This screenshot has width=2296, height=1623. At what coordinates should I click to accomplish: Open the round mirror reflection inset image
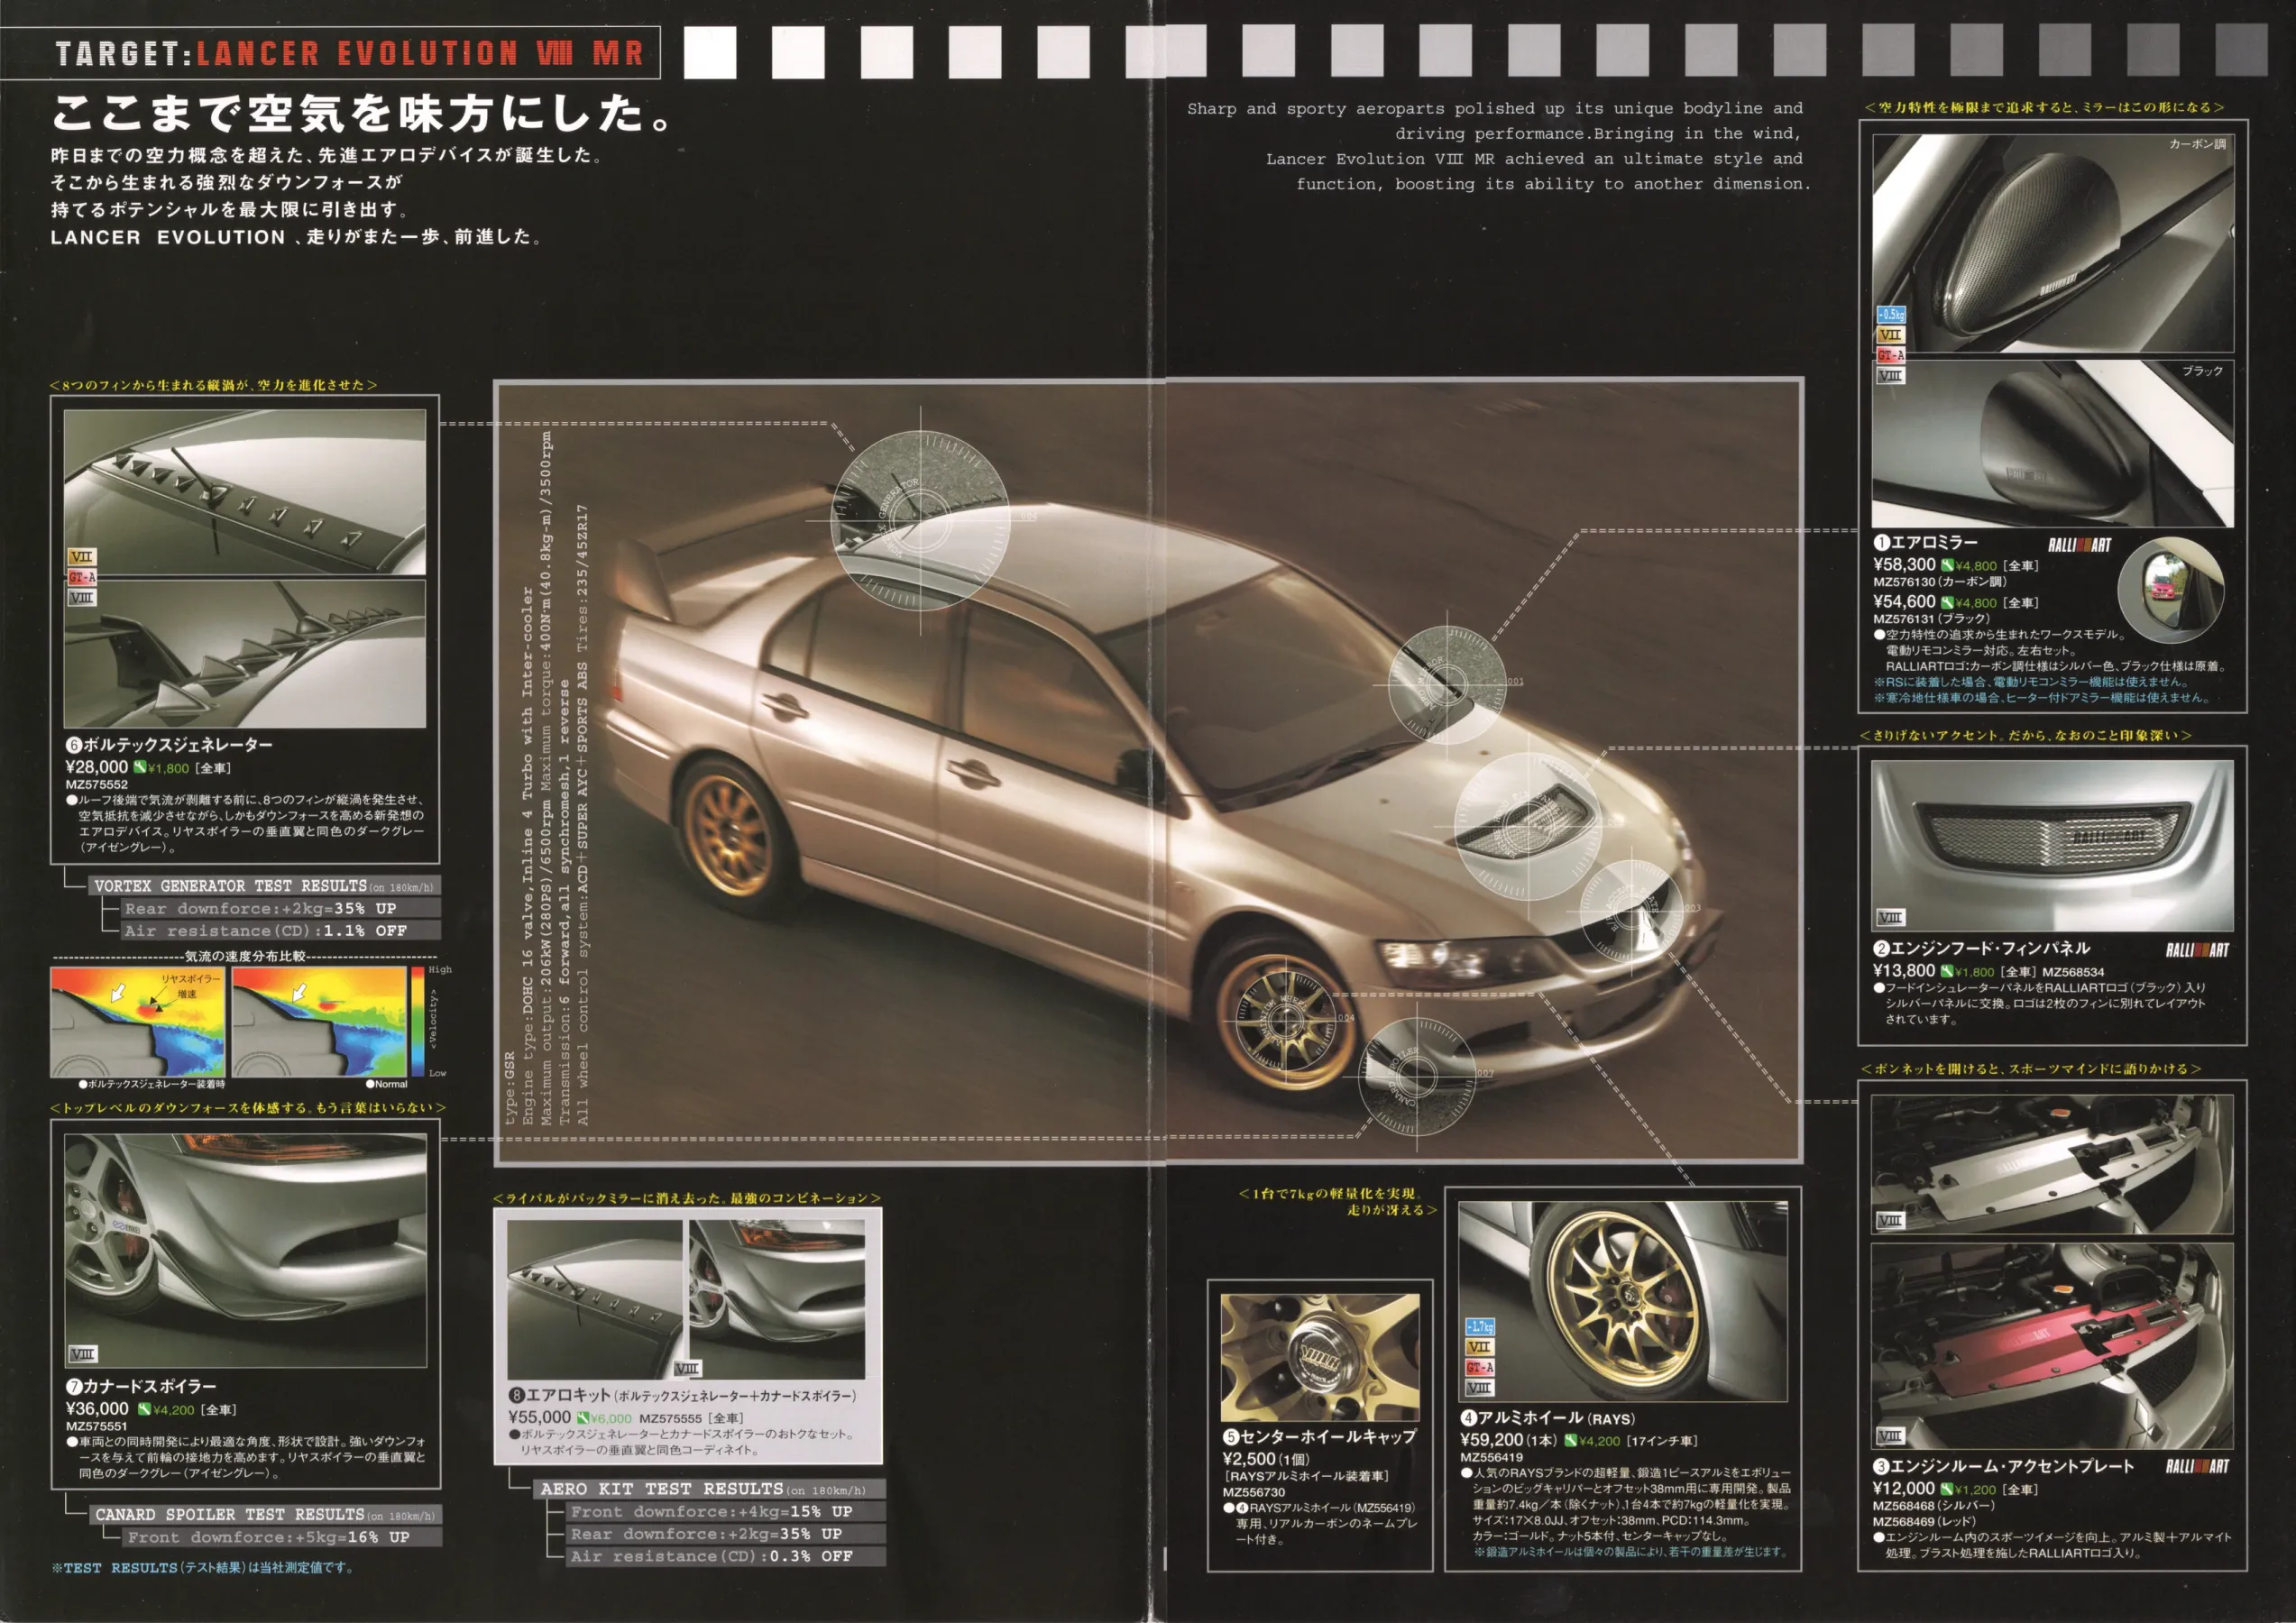click(2171, 590)
